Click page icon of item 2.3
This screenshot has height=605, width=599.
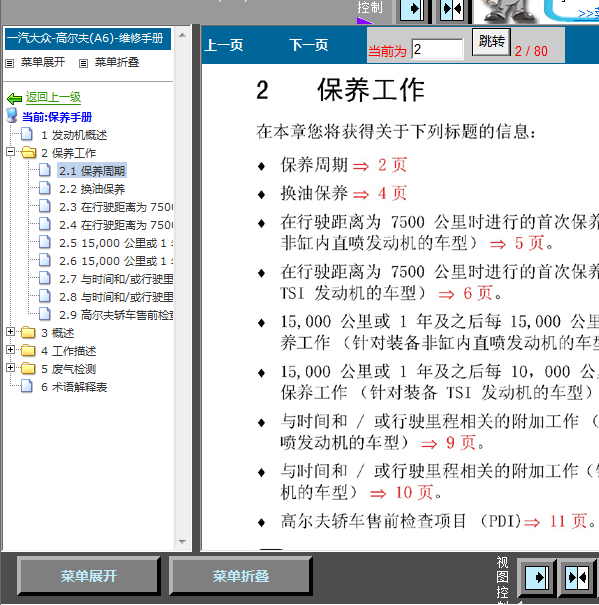(45, 206)
